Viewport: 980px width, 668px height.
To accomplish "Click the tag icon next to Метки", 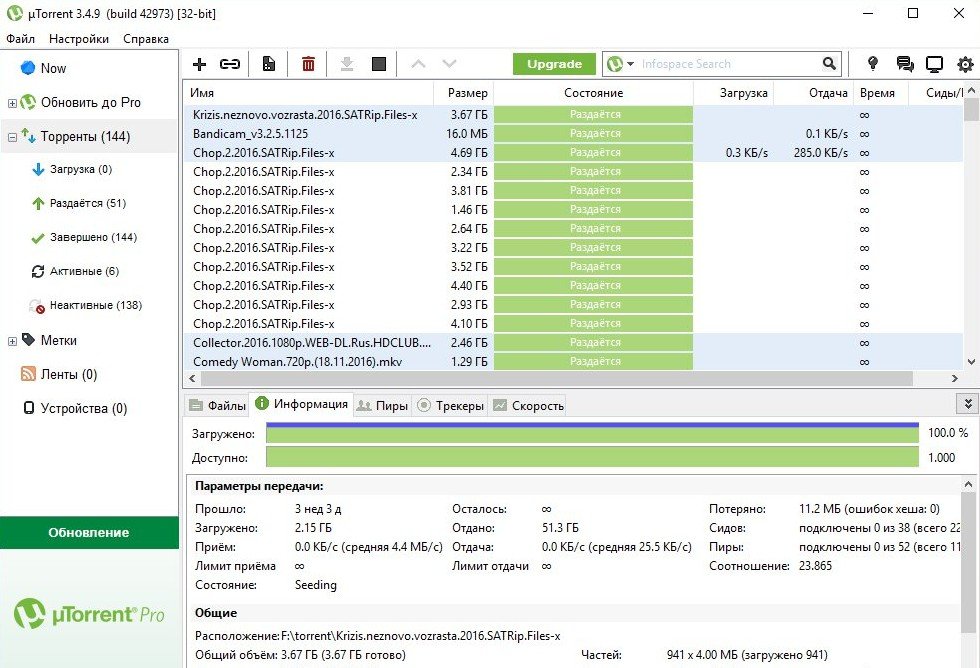I will coord(28,339).
